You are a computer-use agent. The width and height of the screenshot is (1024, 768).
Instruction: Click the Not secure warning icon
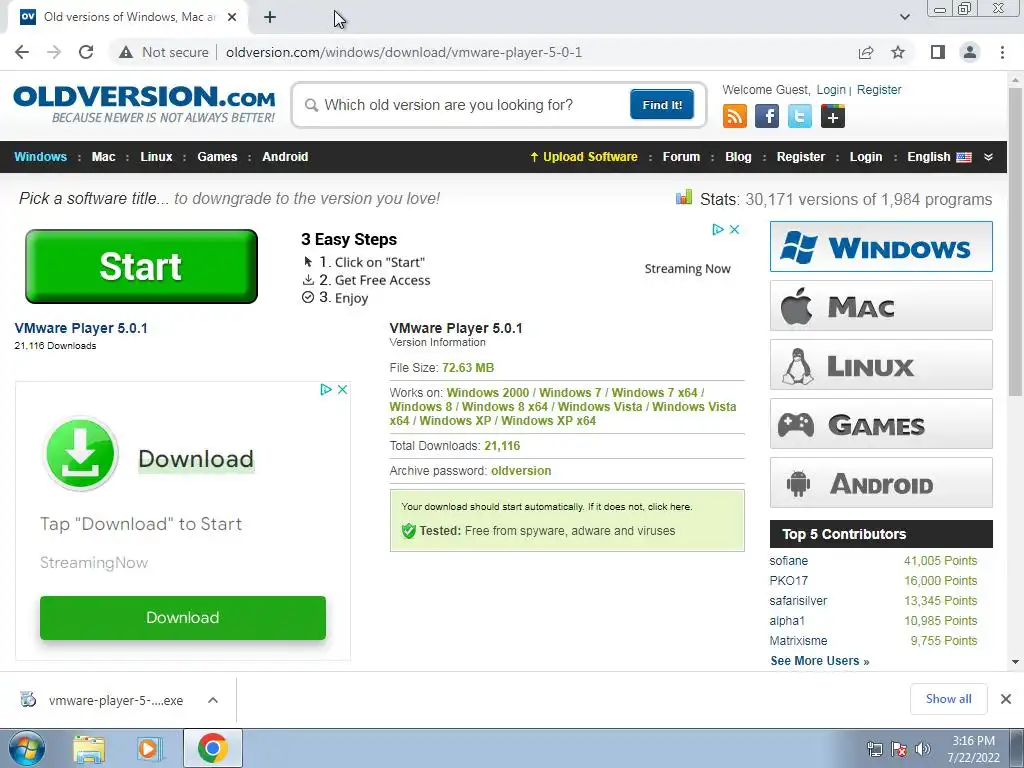(x=126, y=52)
